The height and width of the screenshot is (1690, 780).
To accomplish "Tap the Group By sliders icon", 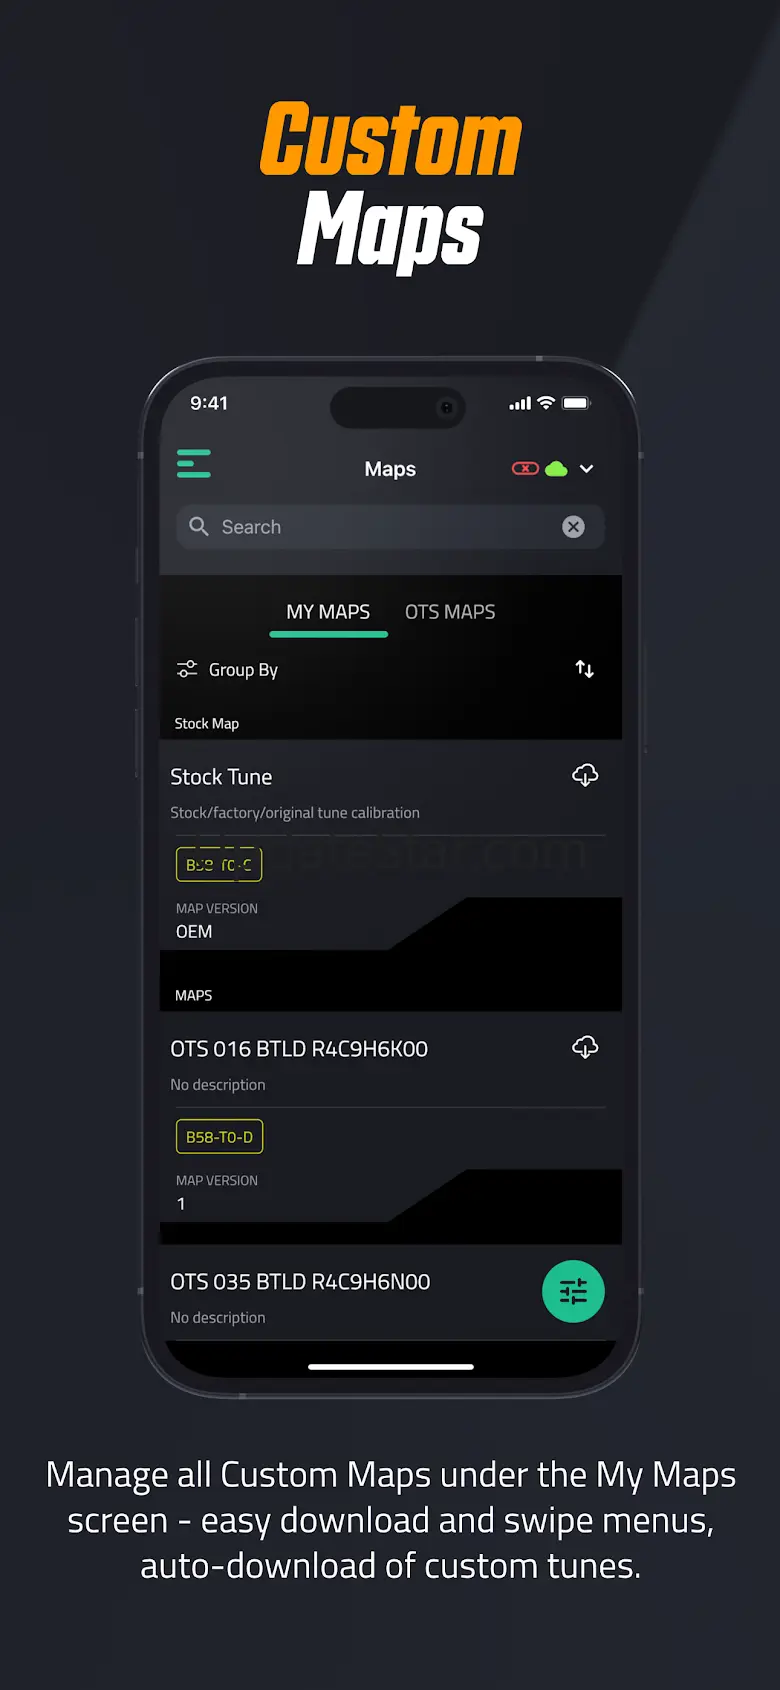I will click(x=187, y=669).
